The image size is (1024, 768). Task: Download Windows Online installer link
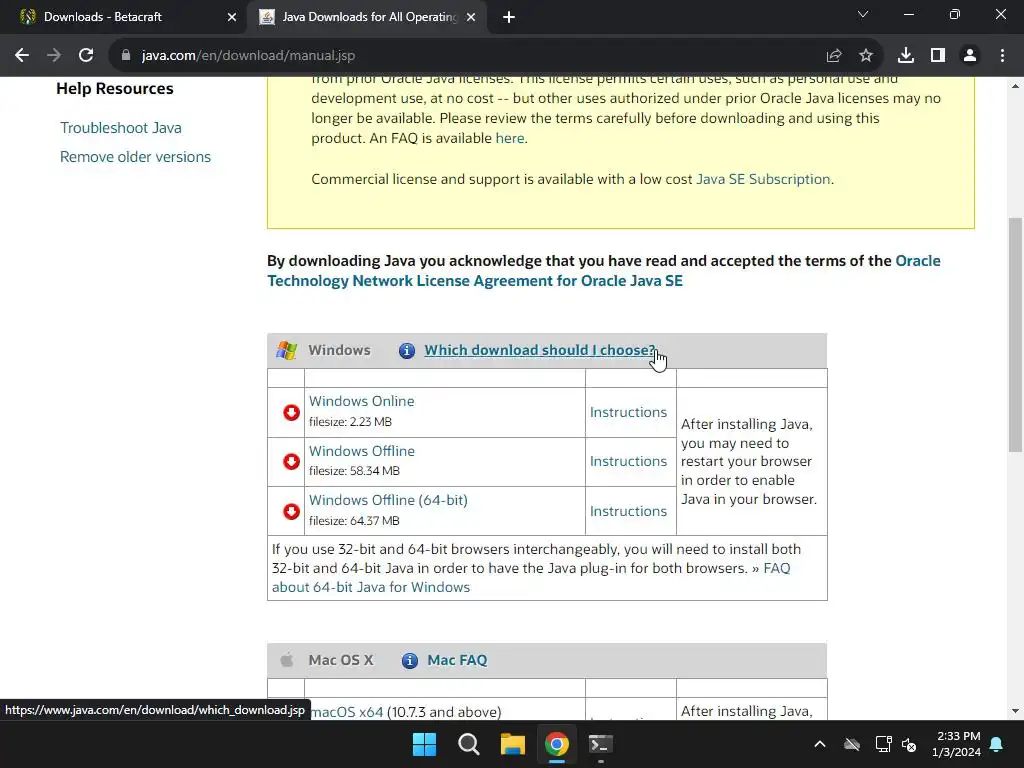(x=361, y=401)
